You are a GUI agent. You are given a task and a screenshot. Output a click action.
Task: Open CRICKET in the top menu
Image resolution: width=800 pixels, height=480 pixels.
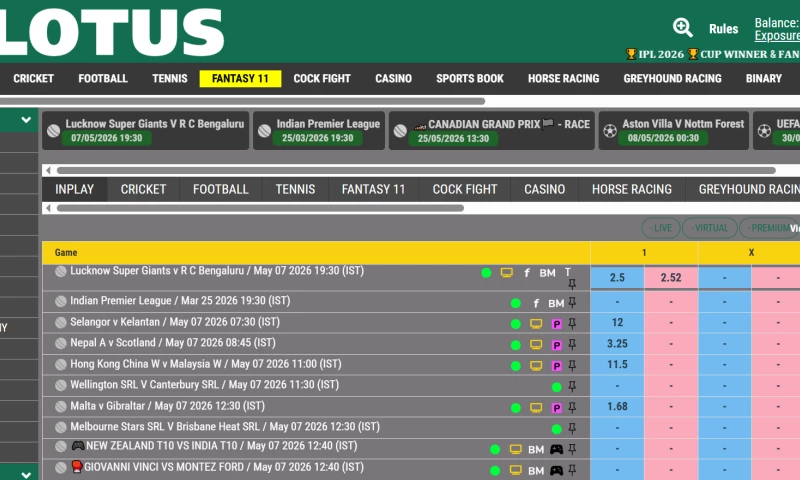(x=34, y=79)
